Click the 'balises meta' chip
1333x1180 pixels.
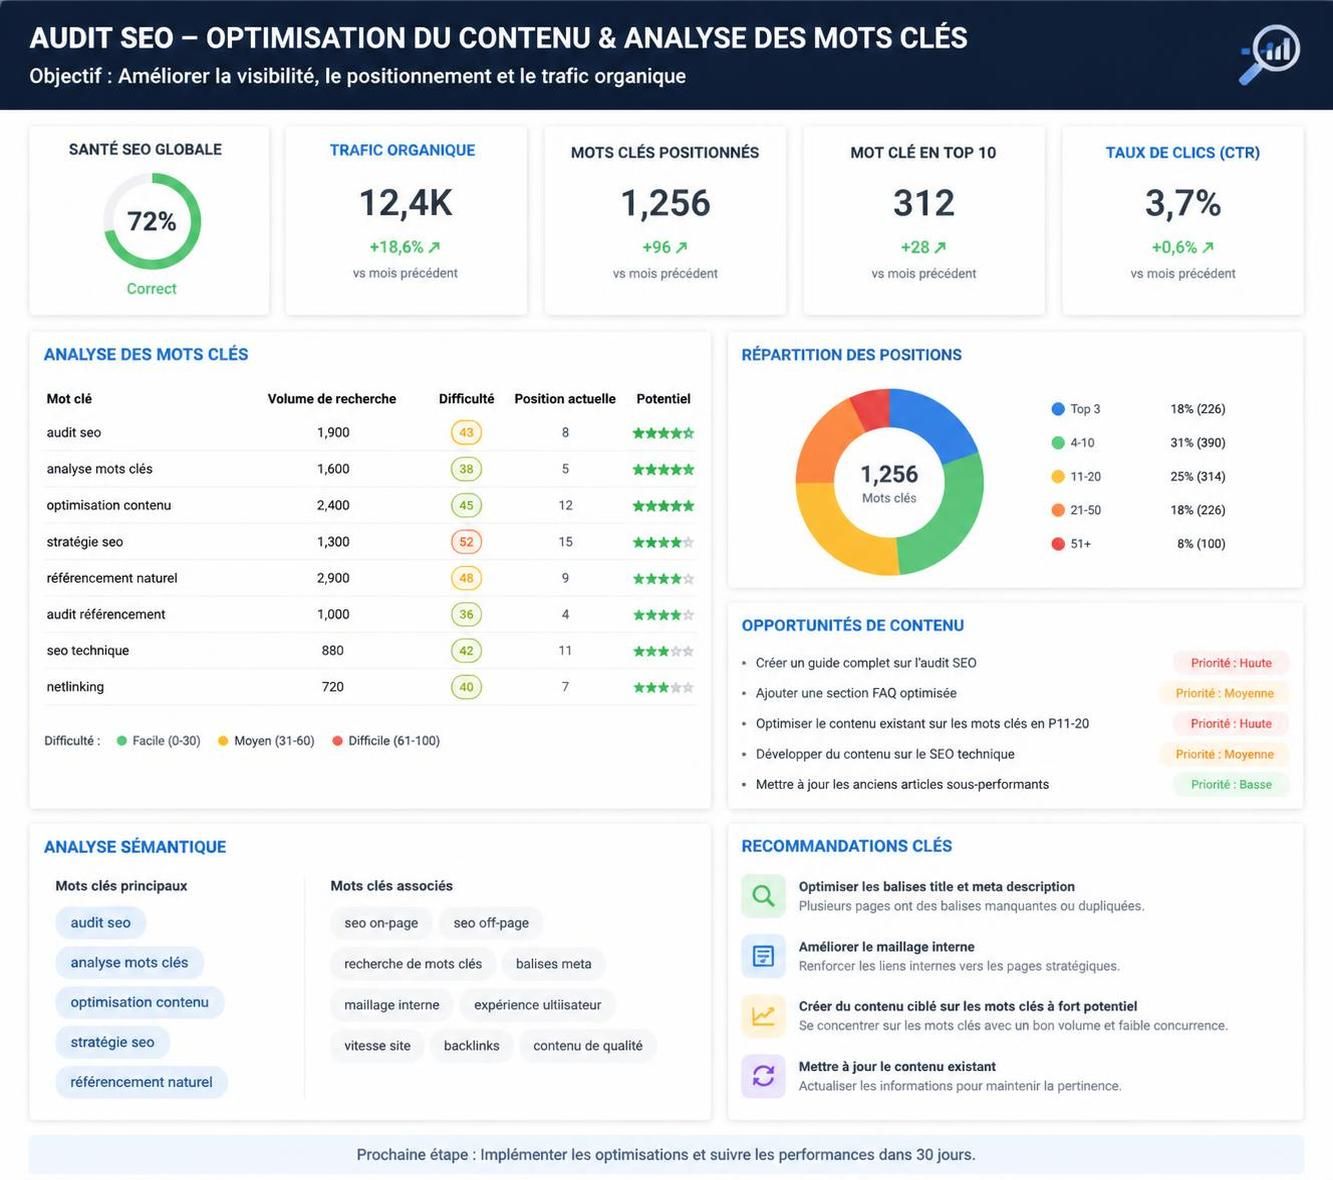(x=554, y=963)
